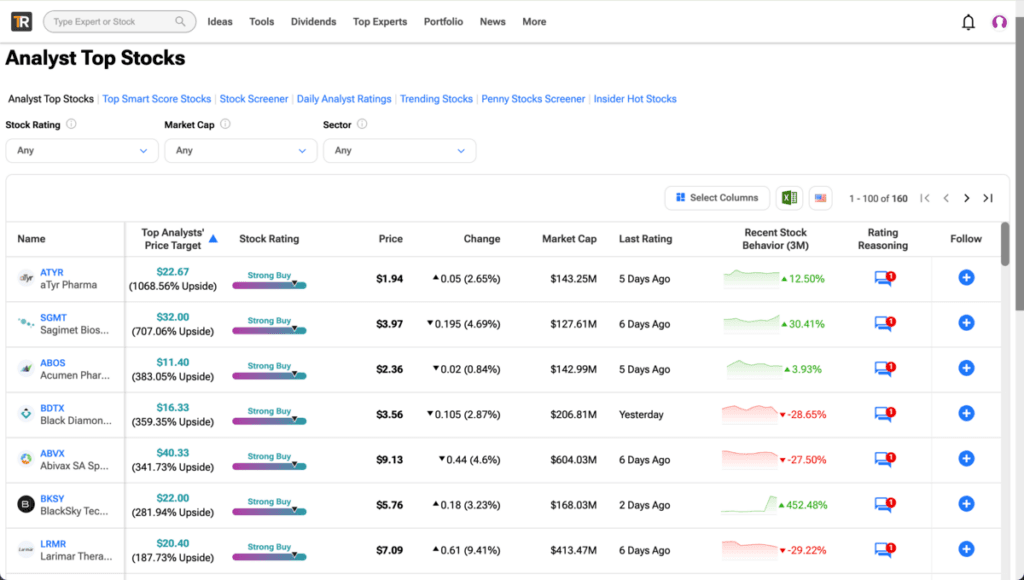
Task: Click the $22.67 price target for ATYR
Action: [x=172, y=272]
